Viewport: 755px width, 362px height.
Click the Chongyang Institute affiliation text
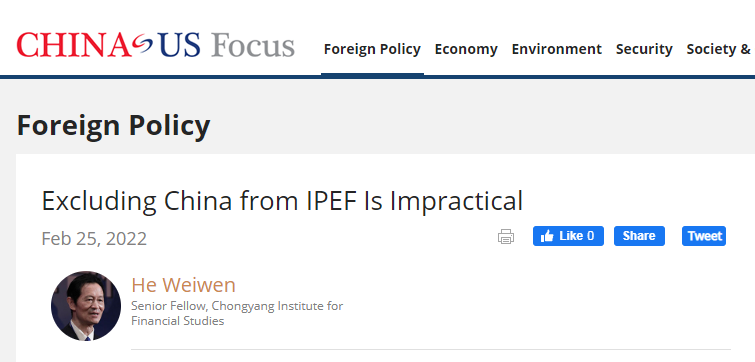237,313
